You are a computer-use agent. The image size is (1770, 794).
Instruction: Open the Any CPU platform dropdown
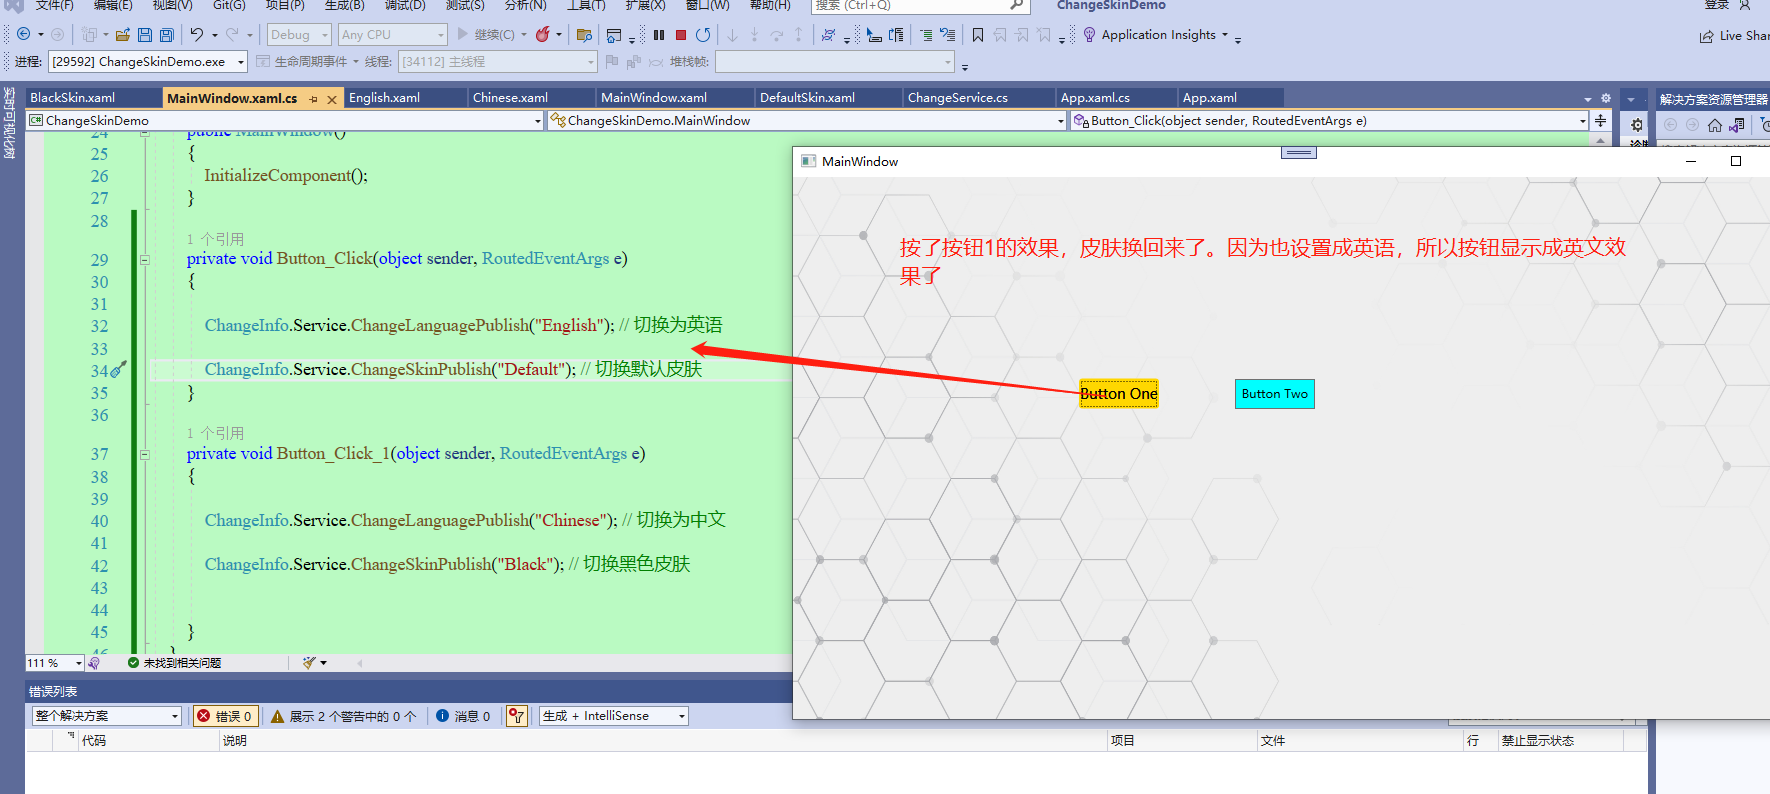392,35
